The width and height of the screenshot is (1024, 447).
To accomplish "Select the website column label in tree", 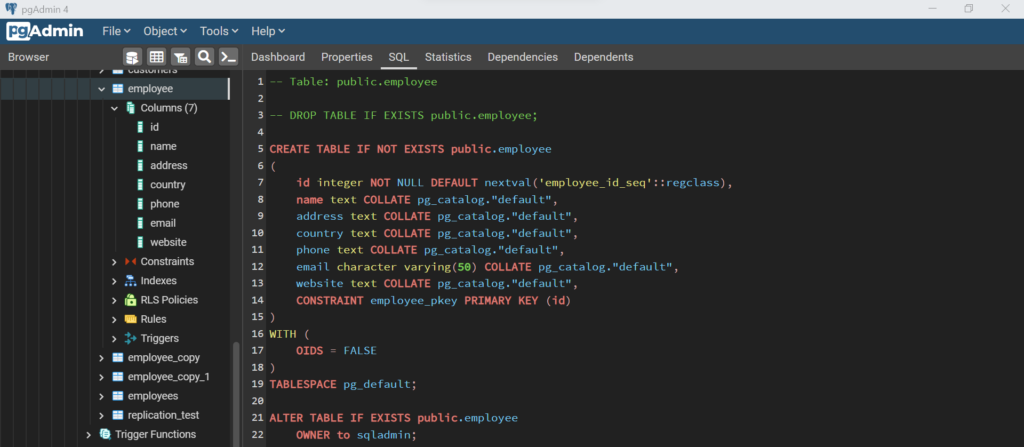I will click(168, 242).
